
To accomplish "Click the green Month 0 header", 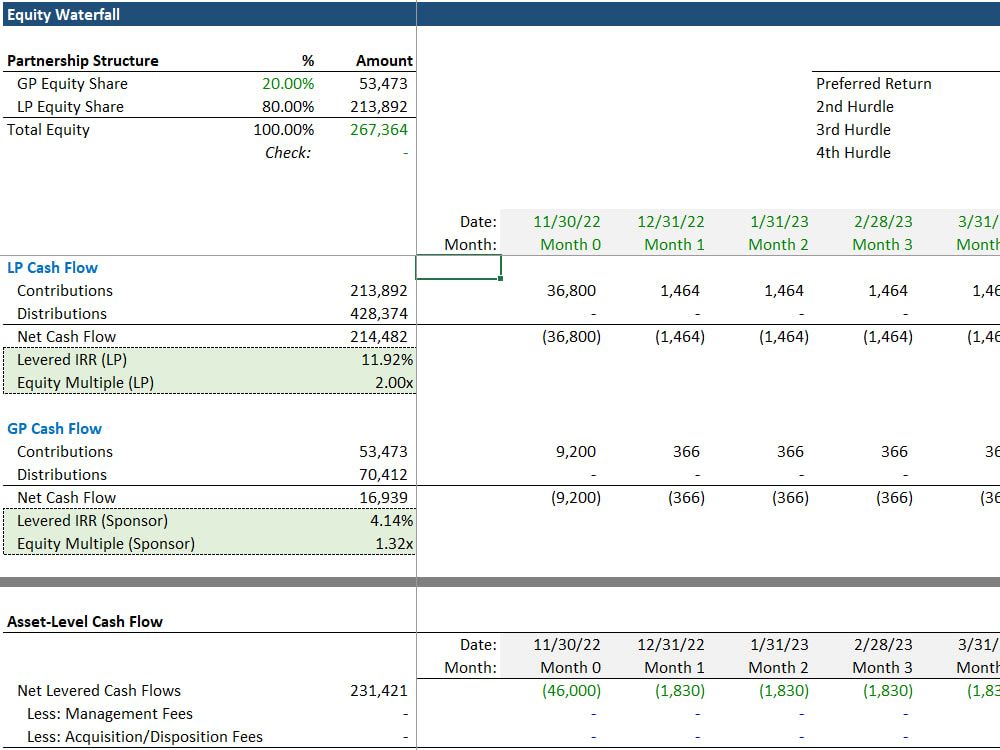I will tap(570, 244).
